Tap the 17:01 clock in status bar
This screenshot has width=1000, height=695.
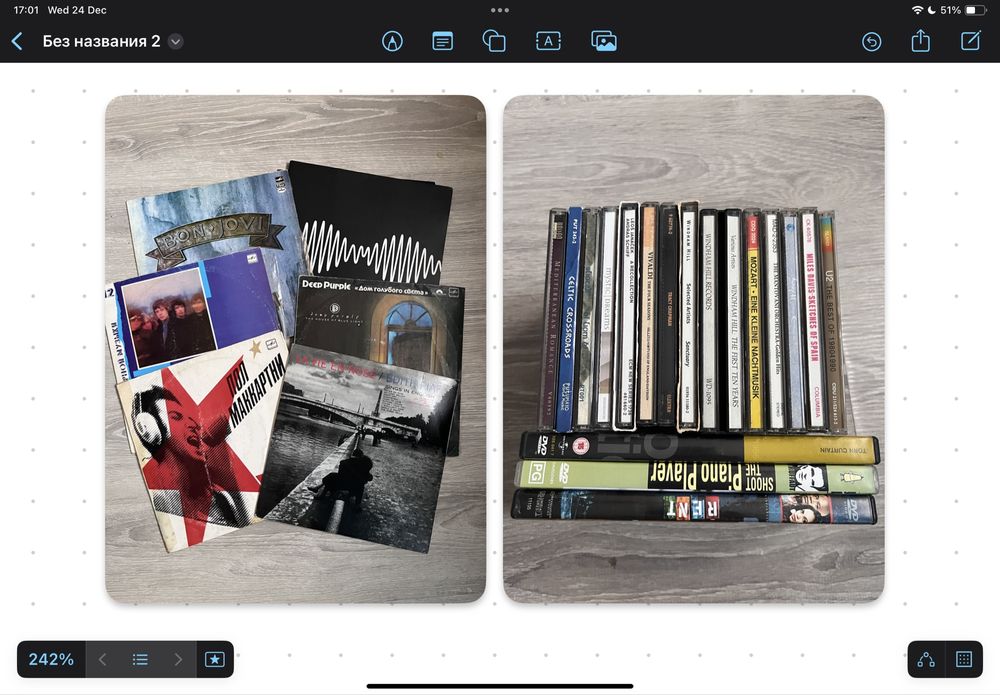(26, 10)
